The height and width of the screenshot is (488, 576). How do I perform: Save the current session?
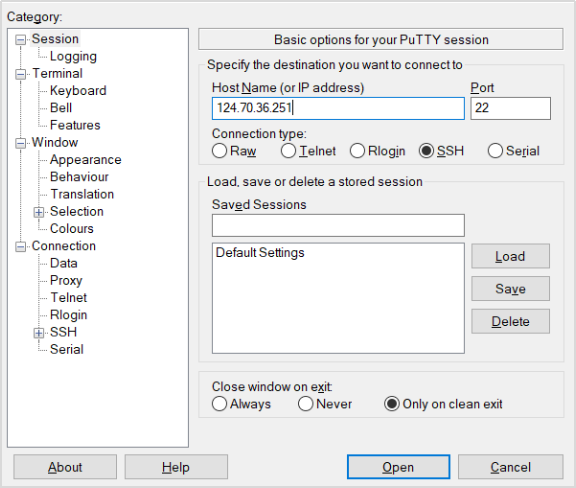tap(510, 289)
